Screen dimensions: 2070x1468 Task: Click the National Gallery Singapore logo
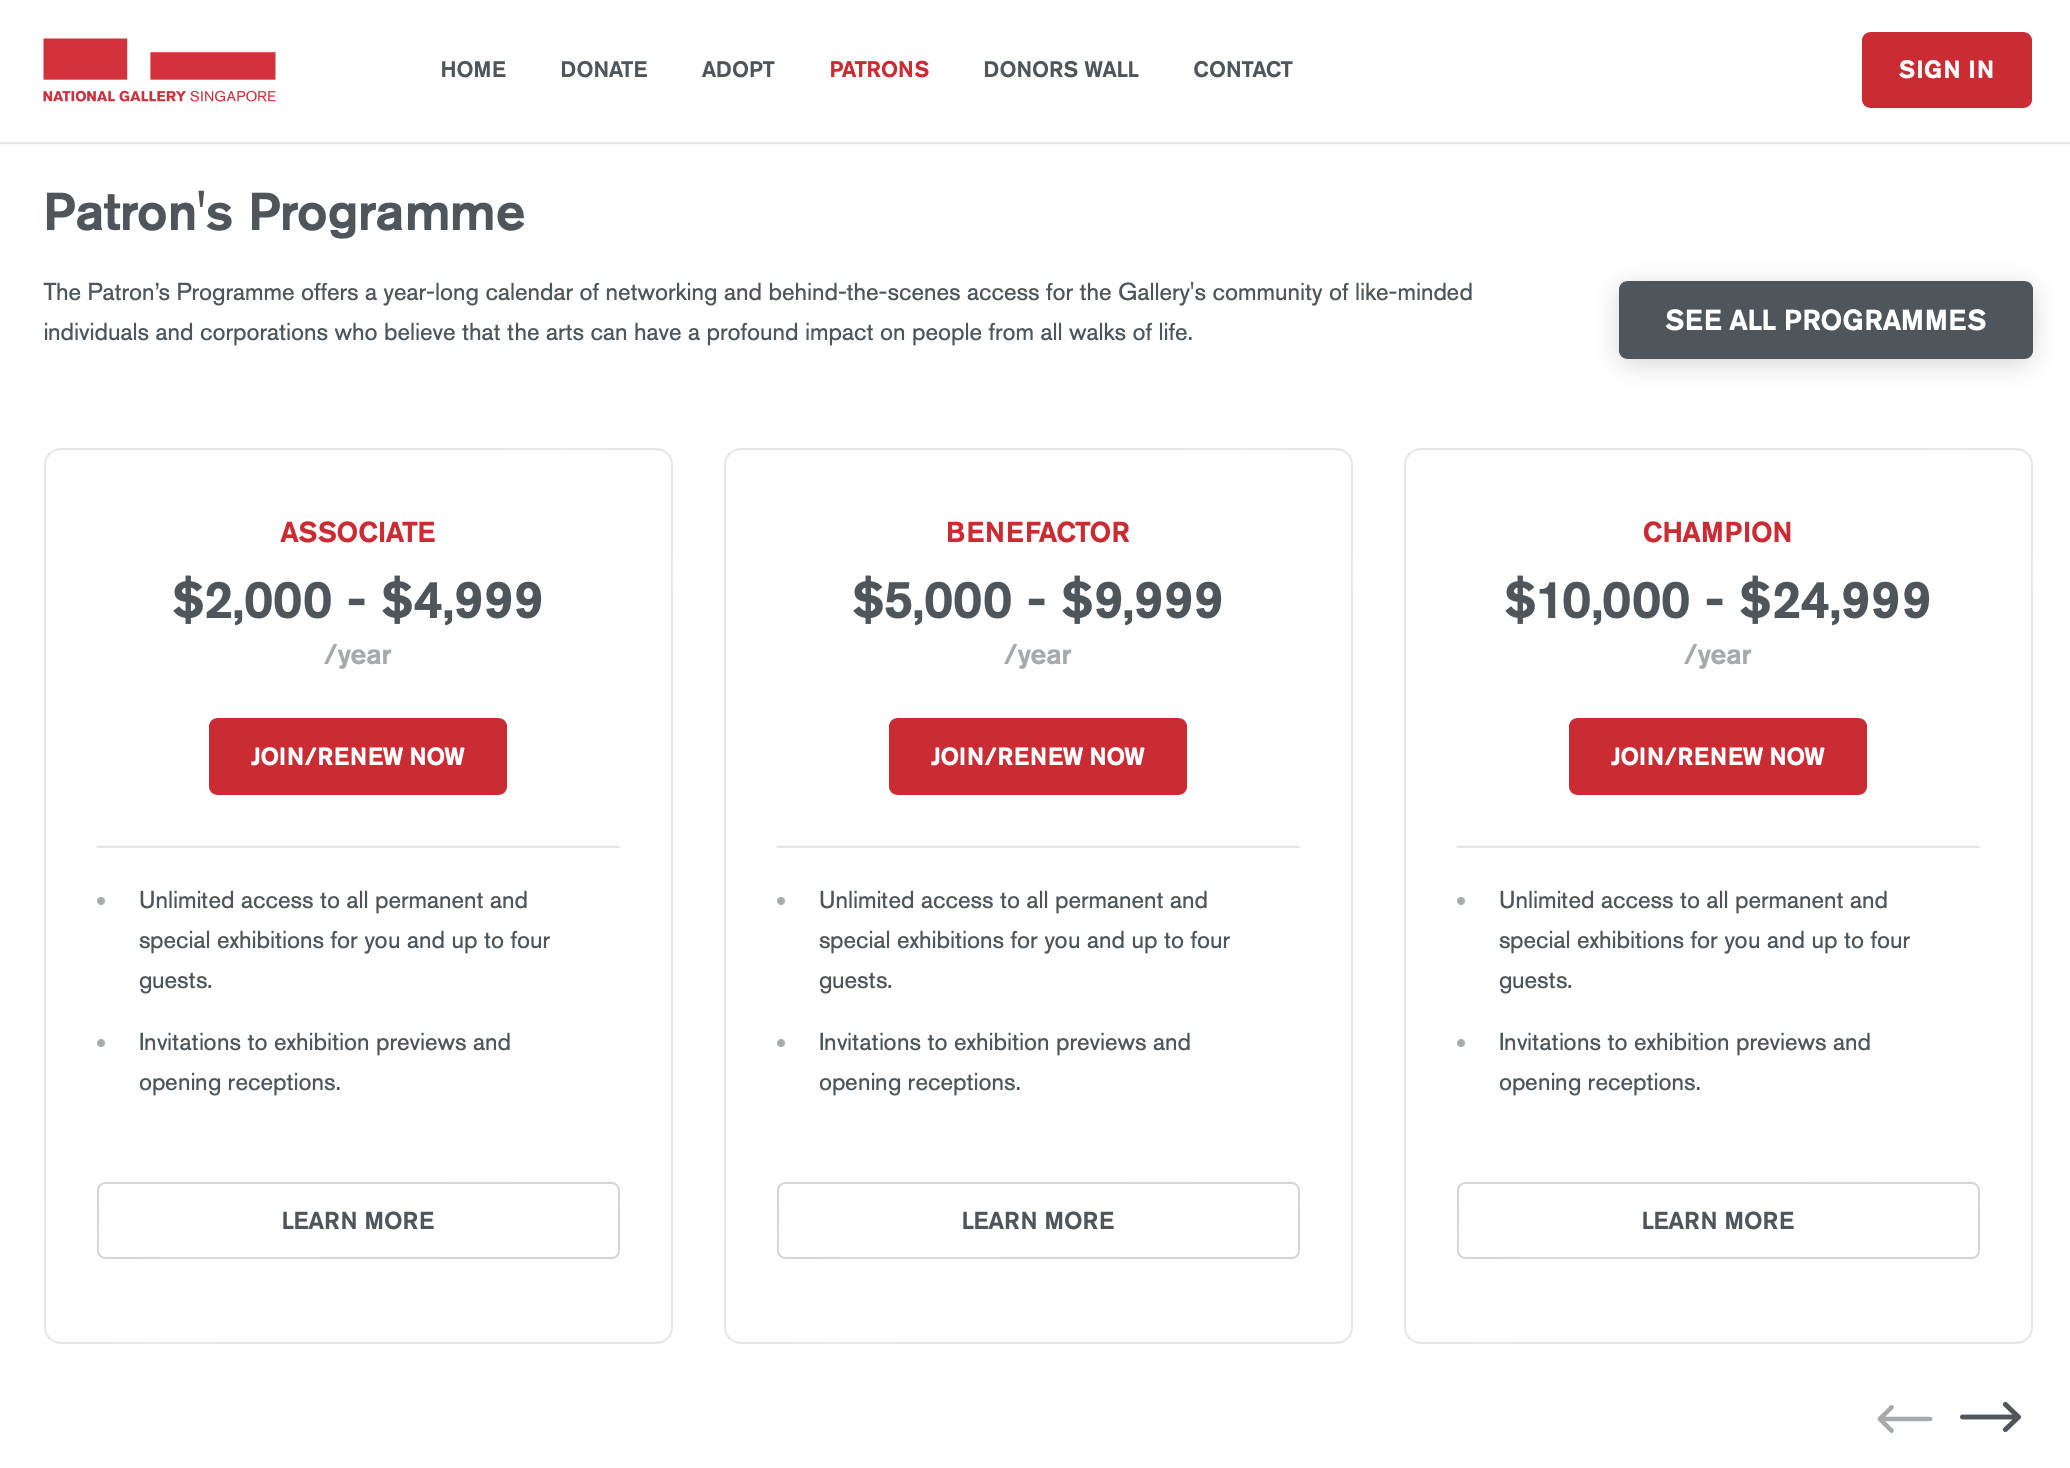point(159,70)
